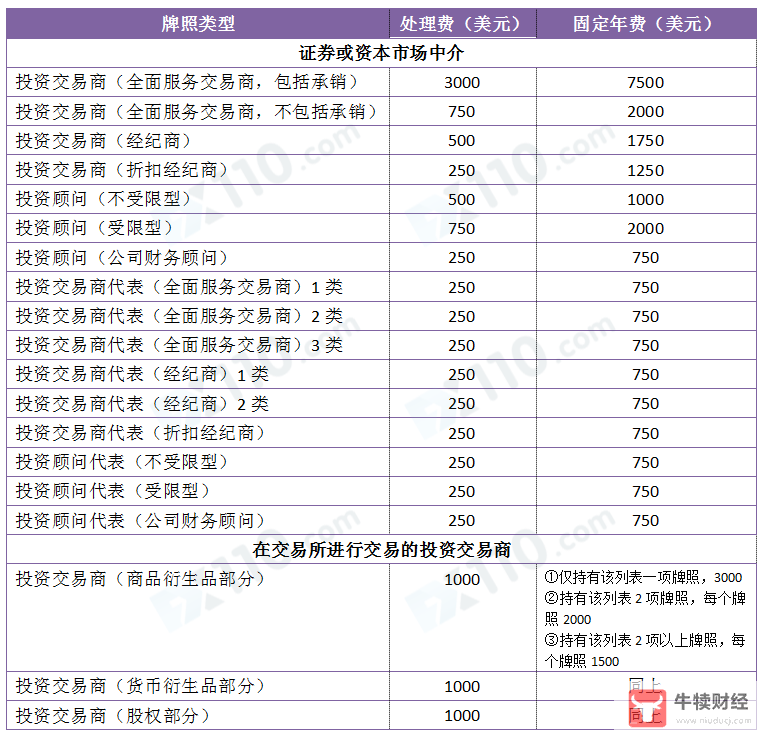Viewport: 764px width, 736px height.
Task: Click the 1750 annual fee value
Action: 646,141
